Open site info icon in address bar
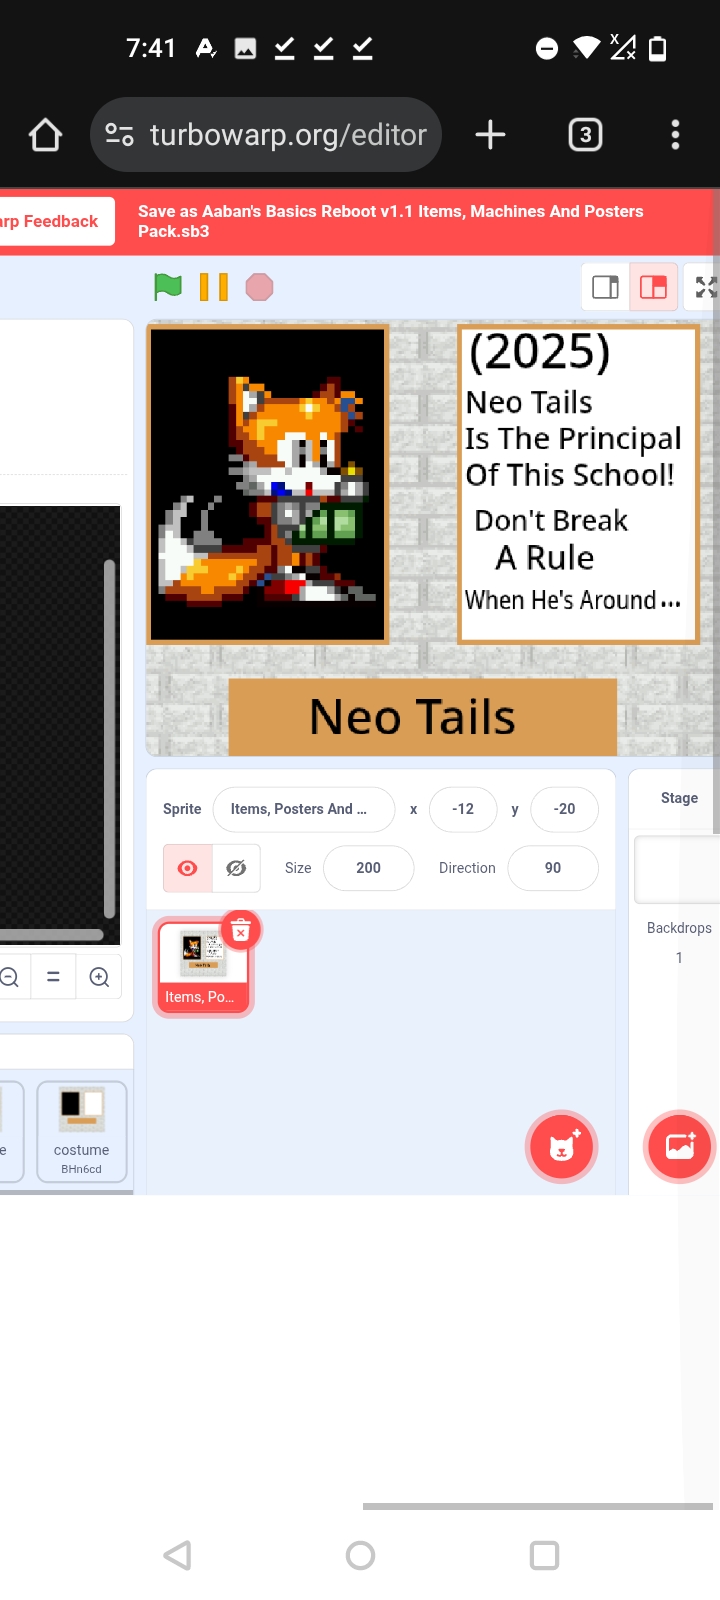The width and height of the screenshot is (720, 1600). click(x=120, y=135)
